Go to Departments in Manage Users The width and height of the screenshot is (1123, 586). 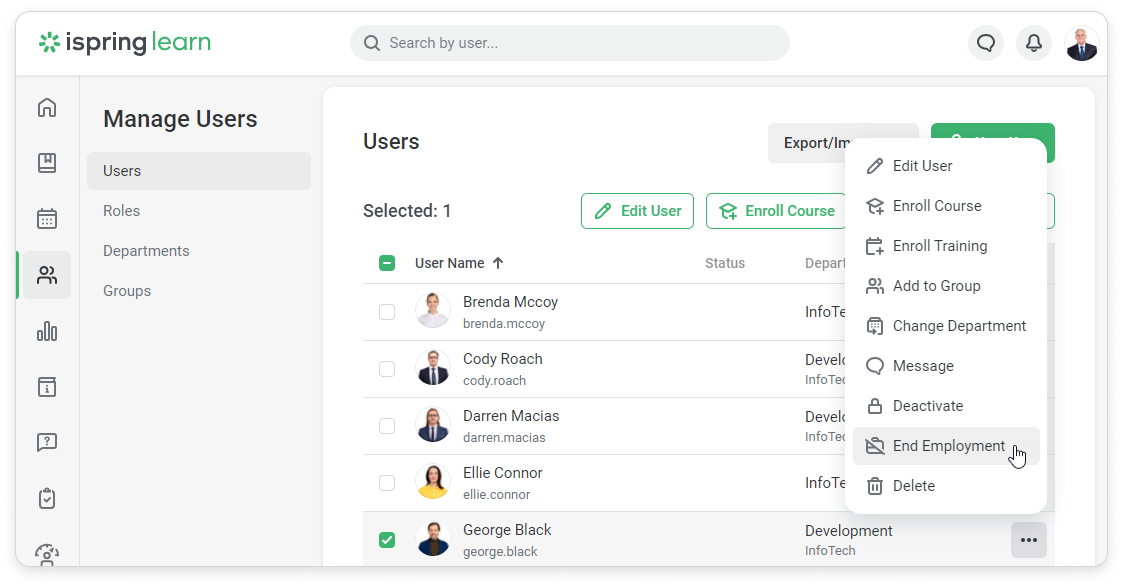click(146, 251)
